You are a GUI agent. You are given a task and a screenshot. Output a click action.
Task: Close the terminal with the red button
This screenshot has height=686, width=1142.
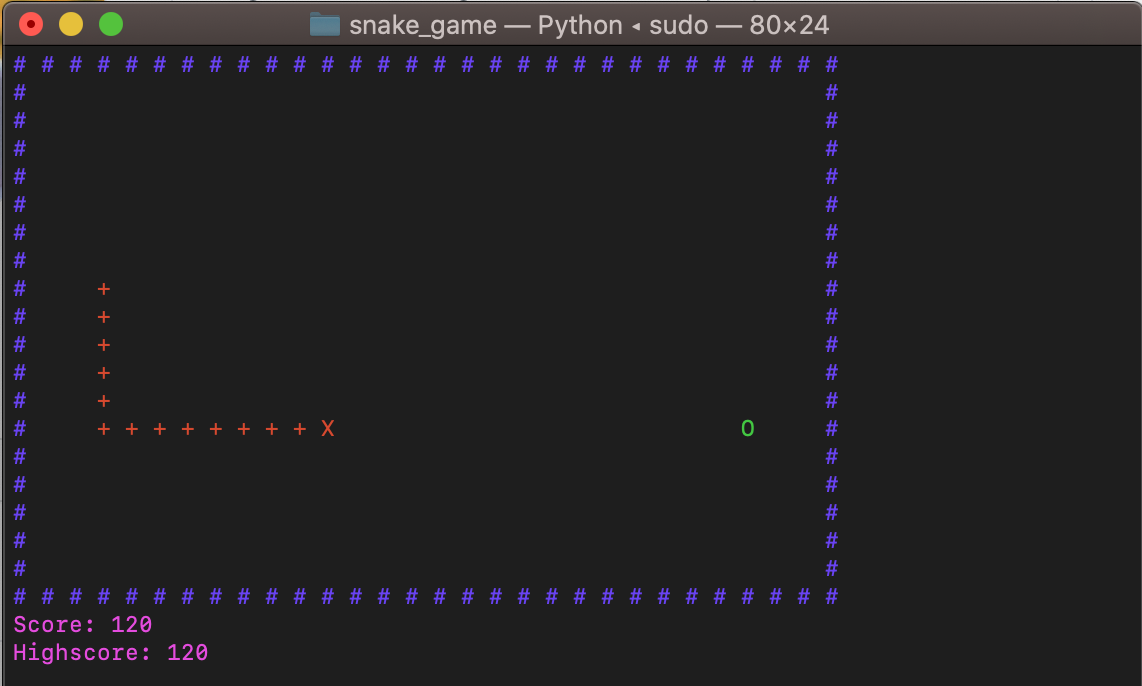tap(31, 25)
